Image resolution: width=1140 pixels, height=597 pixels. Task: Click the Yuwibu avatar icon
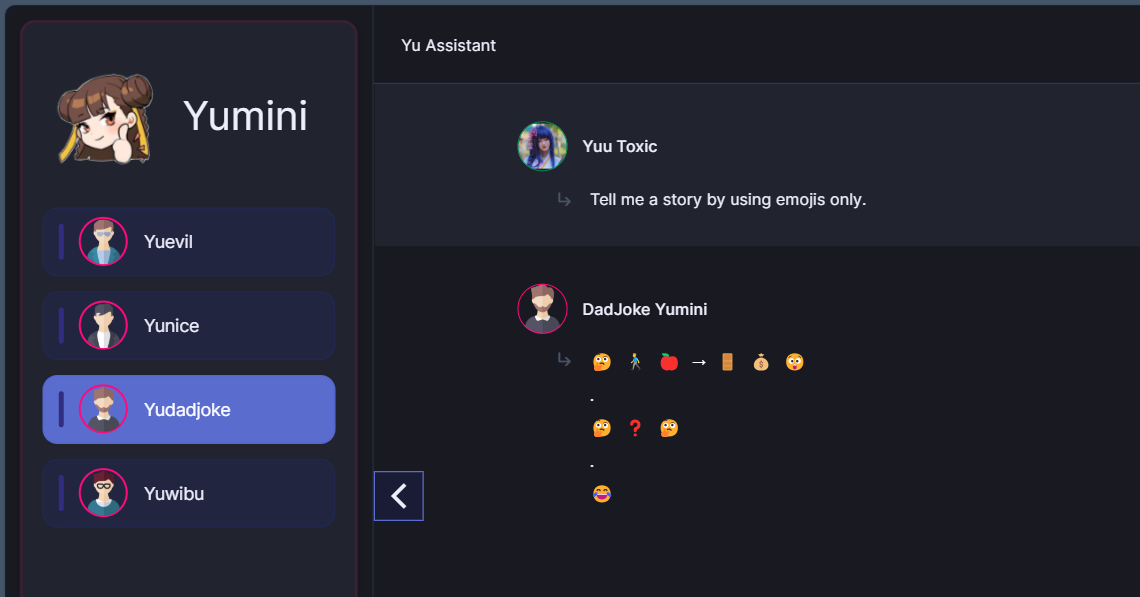(x=103, y=493)
